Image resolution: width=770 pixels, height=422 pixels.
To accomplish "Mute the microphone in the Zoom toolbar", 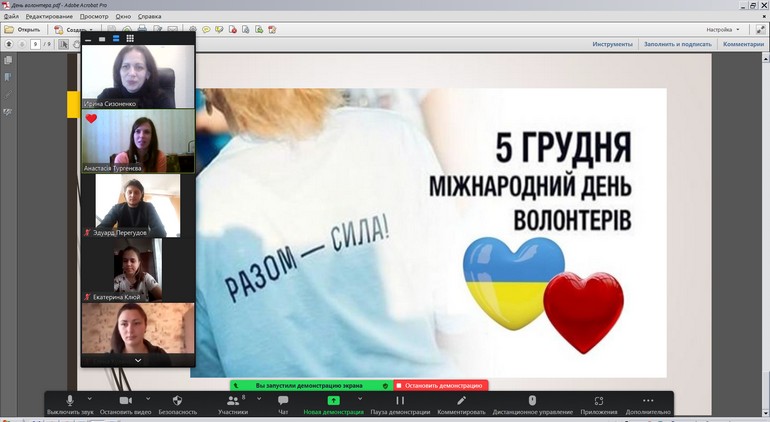I will click(x=70, y=405).
